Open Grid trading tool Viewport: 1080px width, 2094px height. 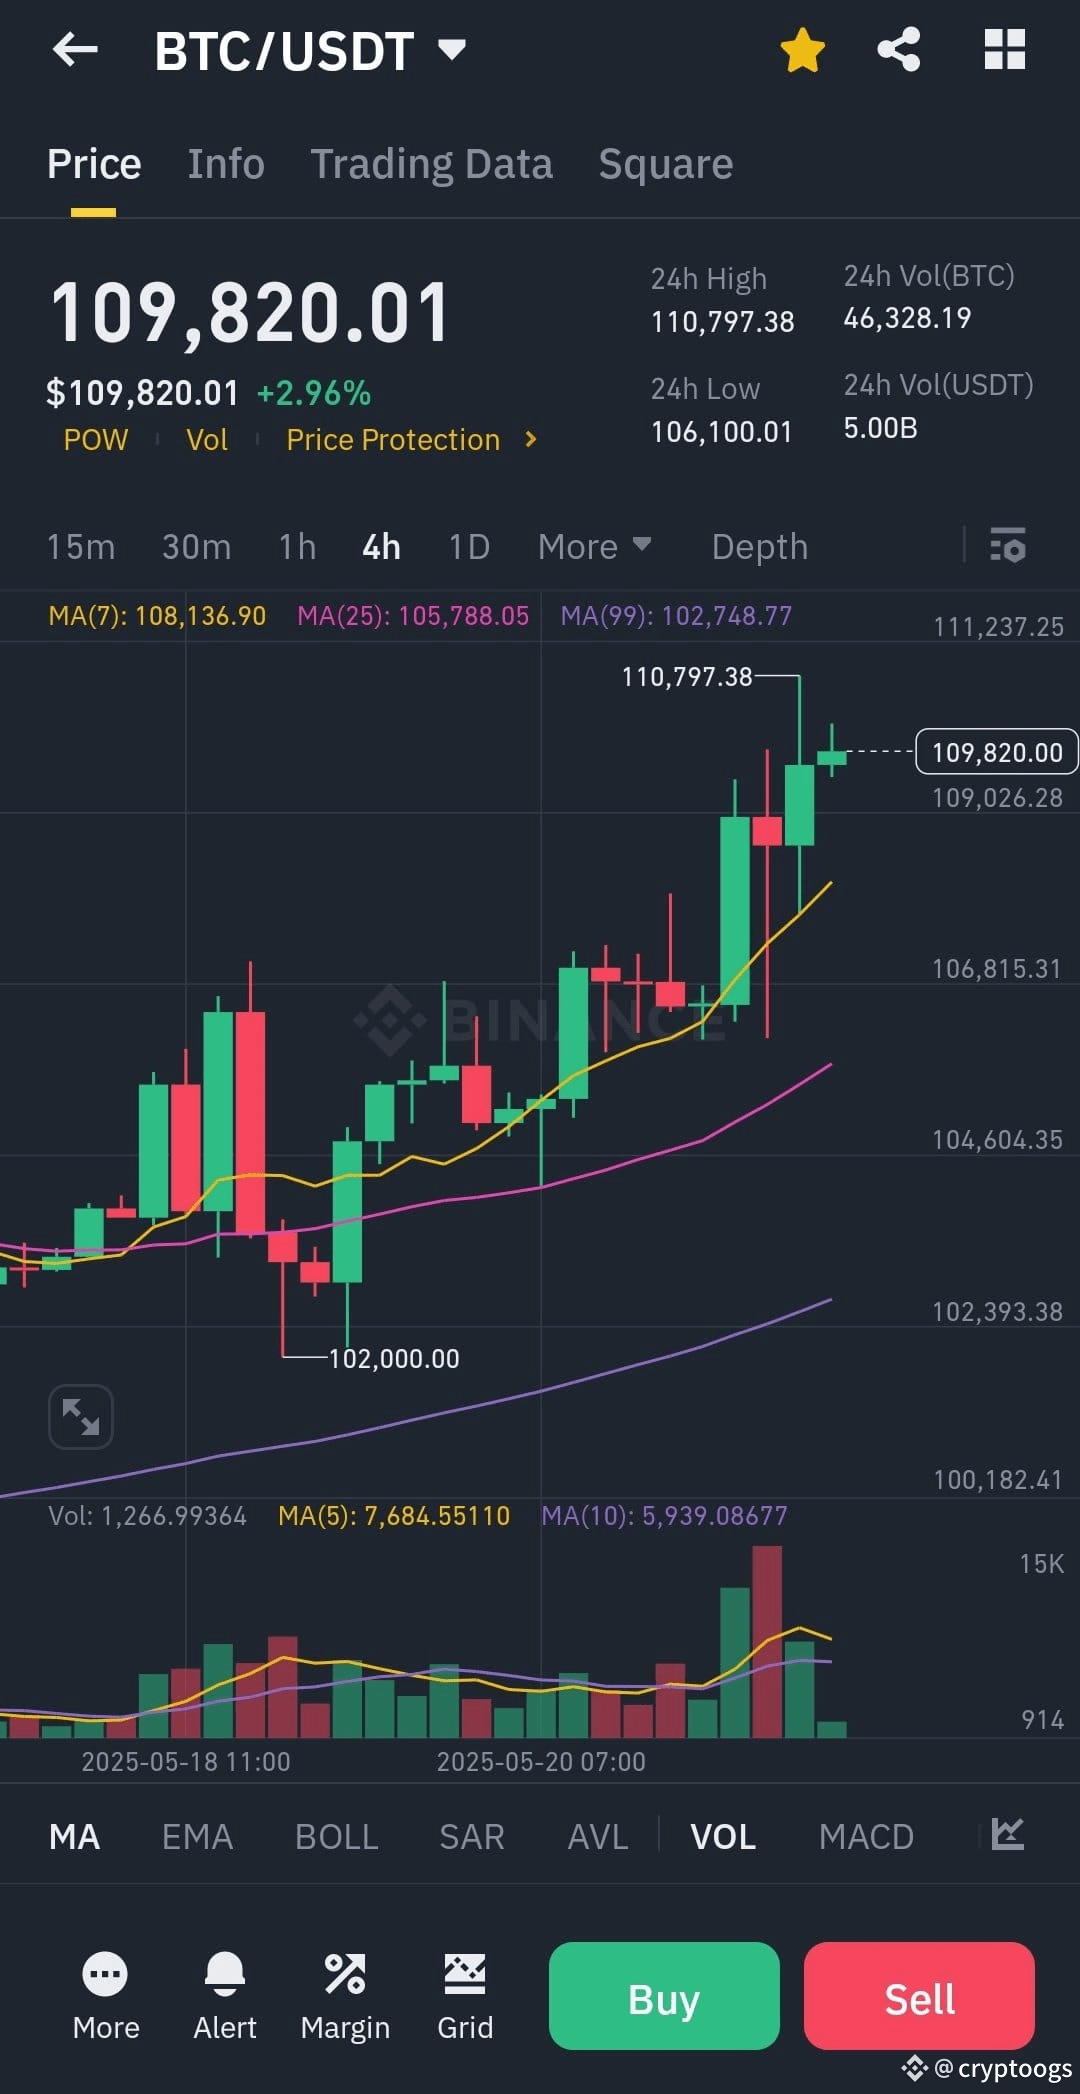click(465, 1997)
